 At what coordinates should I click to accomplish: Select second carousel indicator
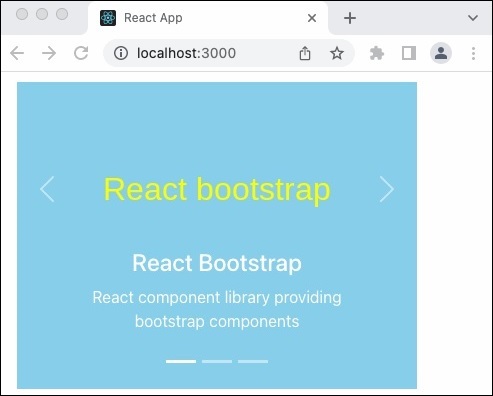(217, 361)
